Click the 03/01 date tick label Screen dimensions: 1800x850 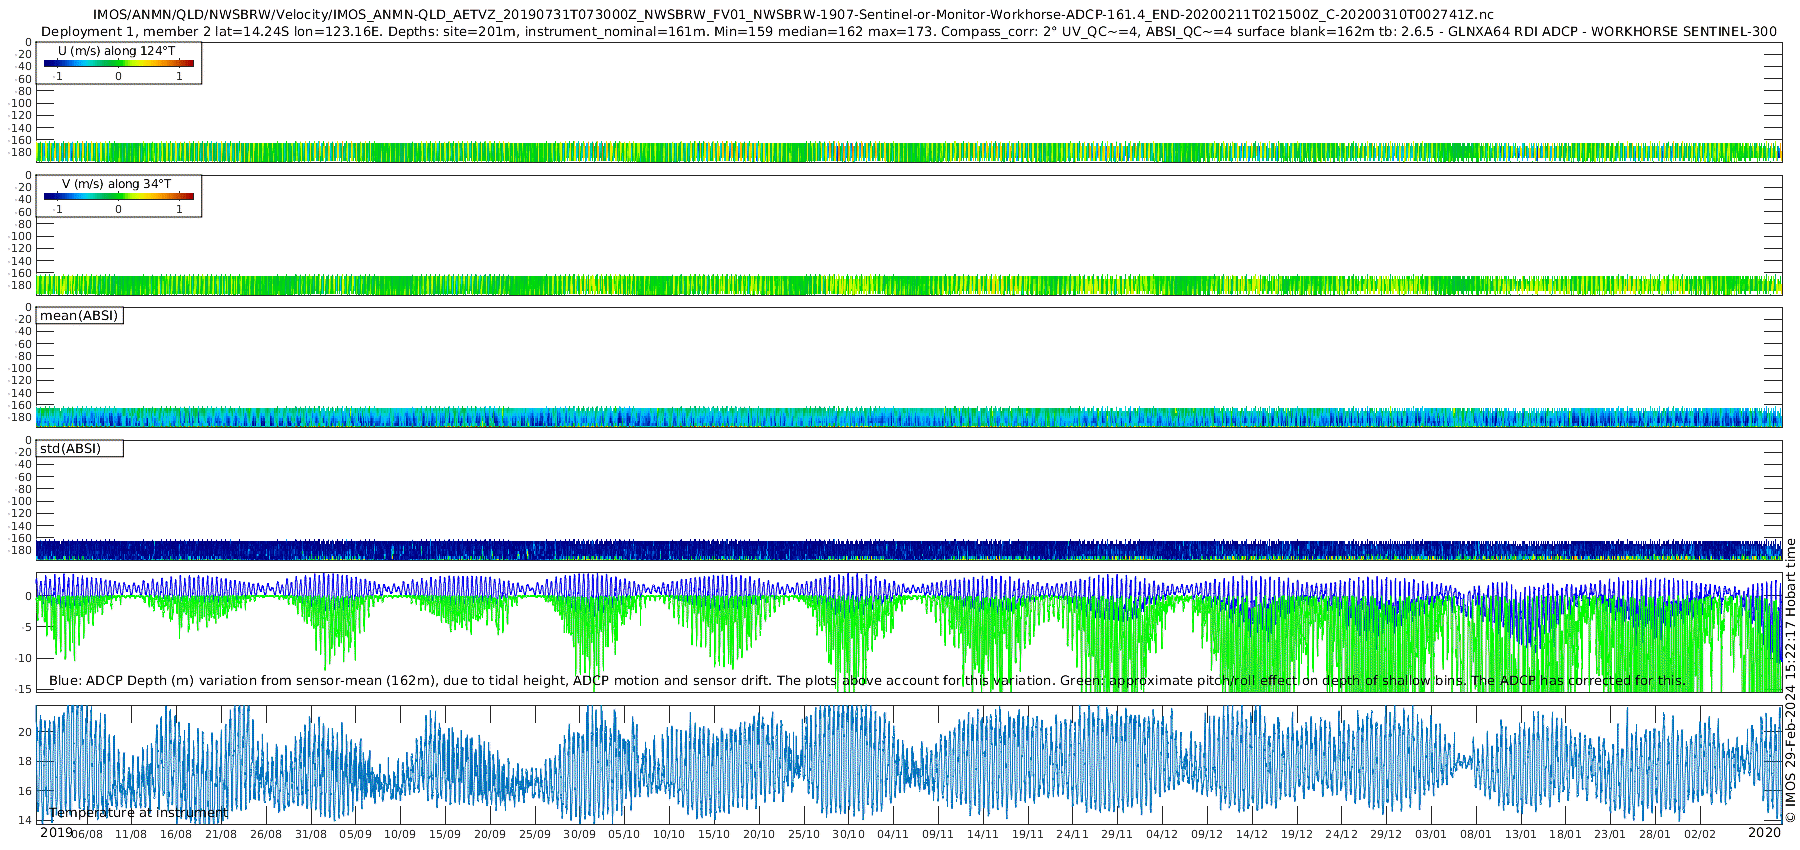[x=1431, y=834]
